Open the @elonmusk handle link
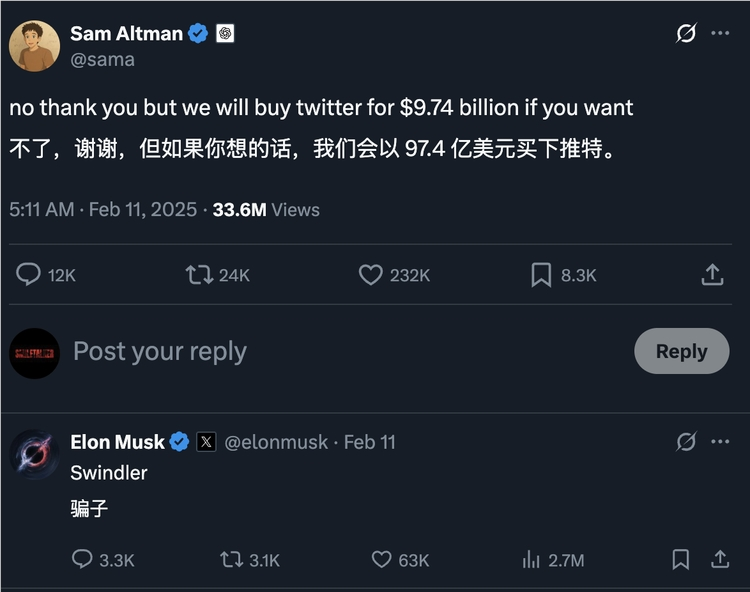Viewport: 750px width, 592px height. pyautogui.click(x=276, y=442)
